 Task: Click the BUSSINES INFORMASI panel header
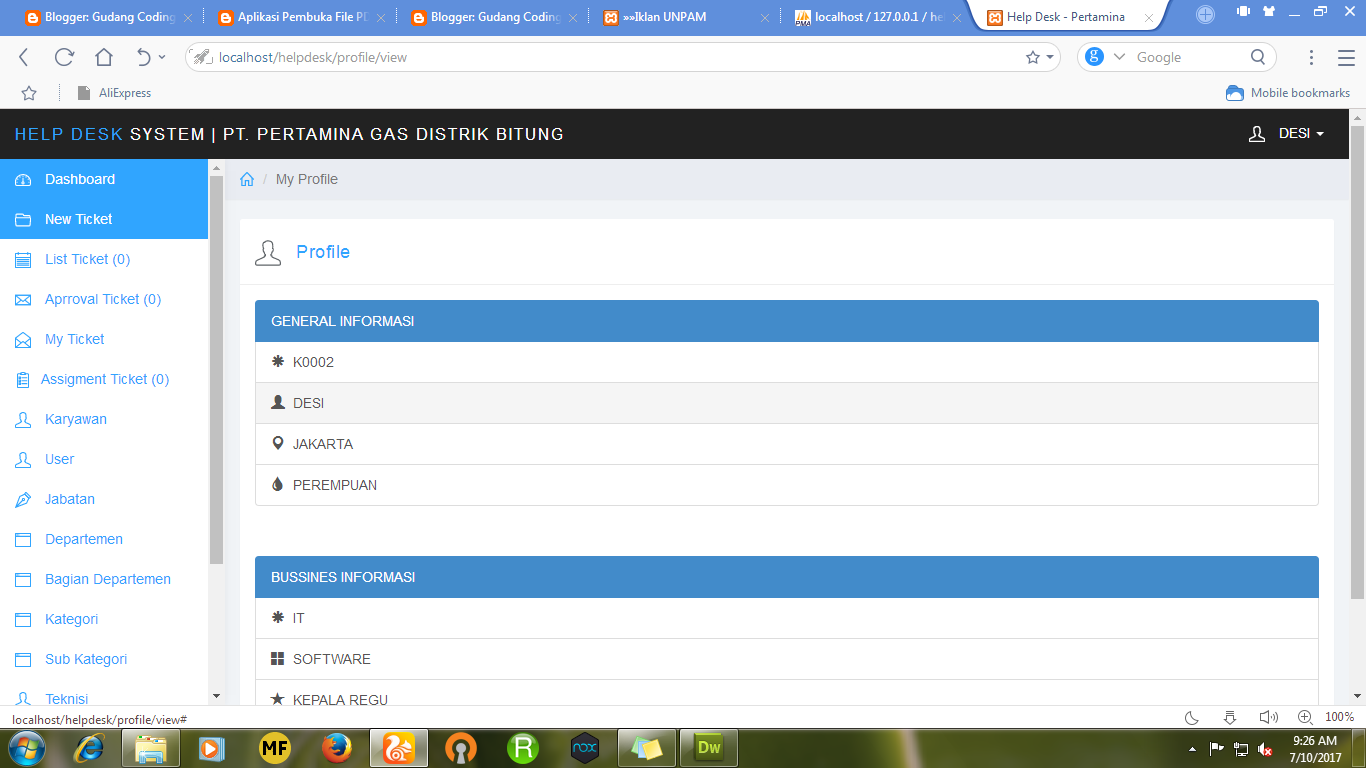click(787, 577)
